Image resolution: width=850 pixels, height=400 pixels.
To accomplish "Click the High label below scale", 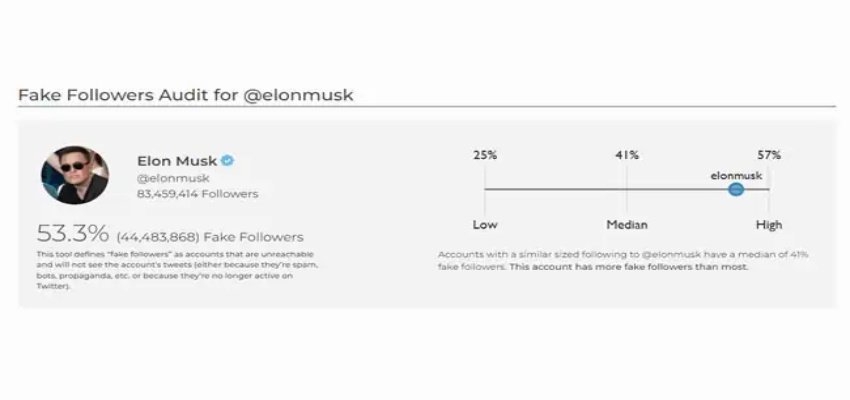I will coord(769,224).
